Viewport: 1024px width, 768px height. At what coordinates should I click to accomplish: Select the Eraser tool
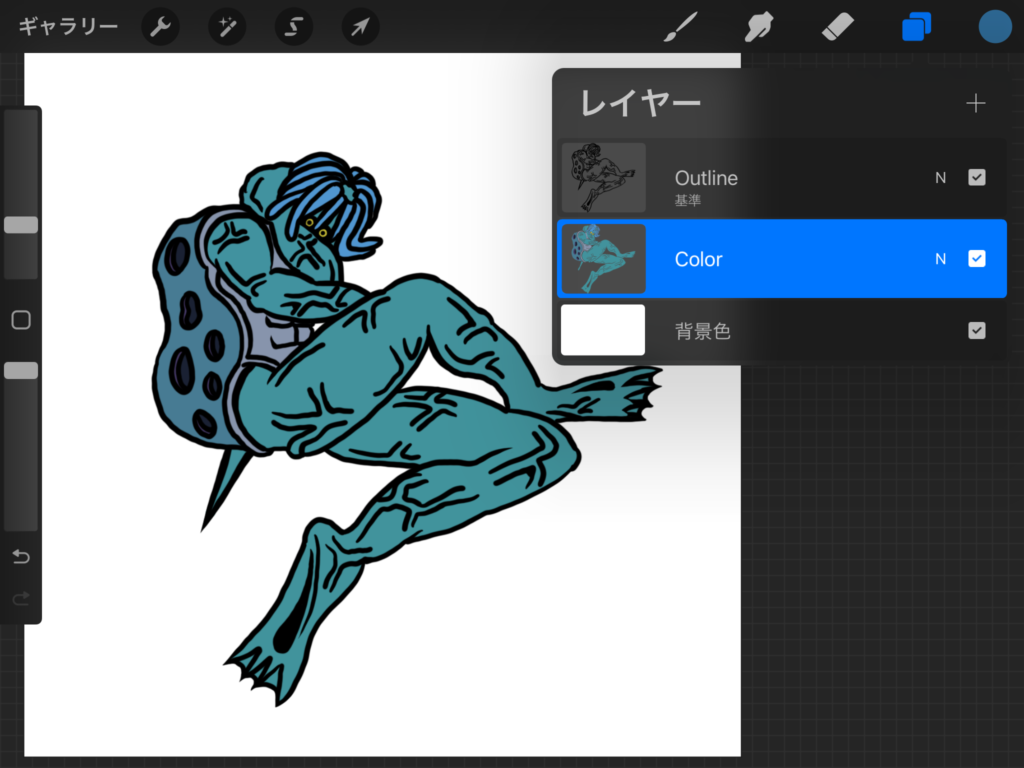pos(837,27)
